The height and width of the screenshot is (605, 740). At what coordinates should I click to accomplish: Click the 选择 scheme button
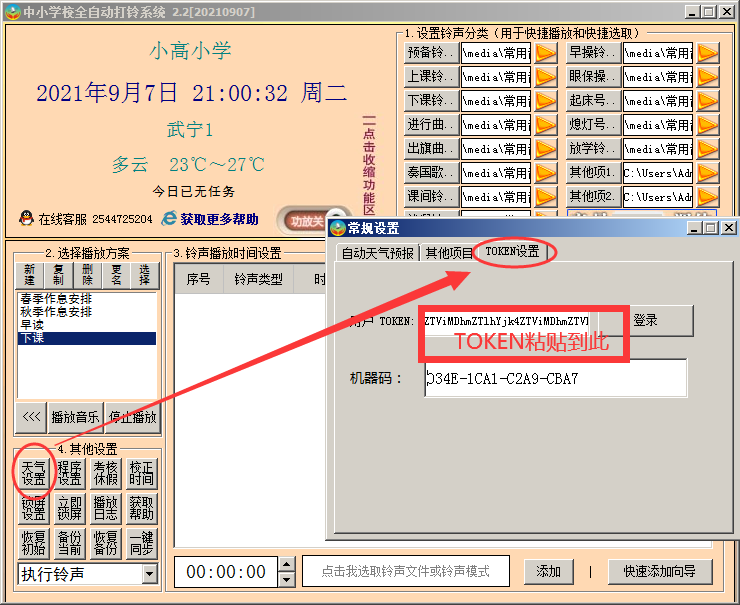coord(145,275)
